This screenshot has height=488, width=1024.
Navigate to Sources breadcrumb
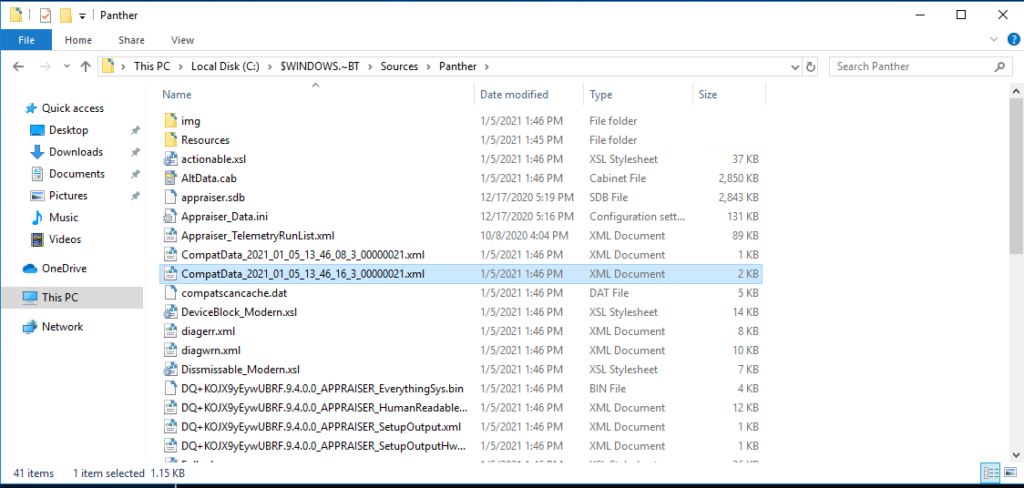pos(399,67)
